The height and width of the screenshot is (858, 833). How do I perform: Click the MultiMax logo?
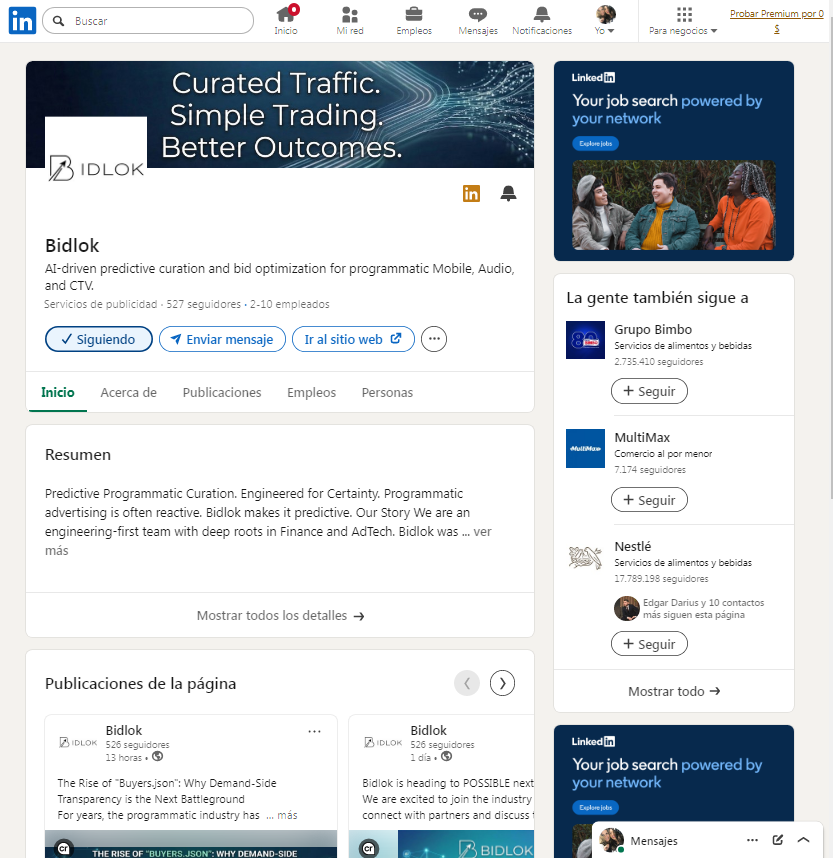(585, 449)
